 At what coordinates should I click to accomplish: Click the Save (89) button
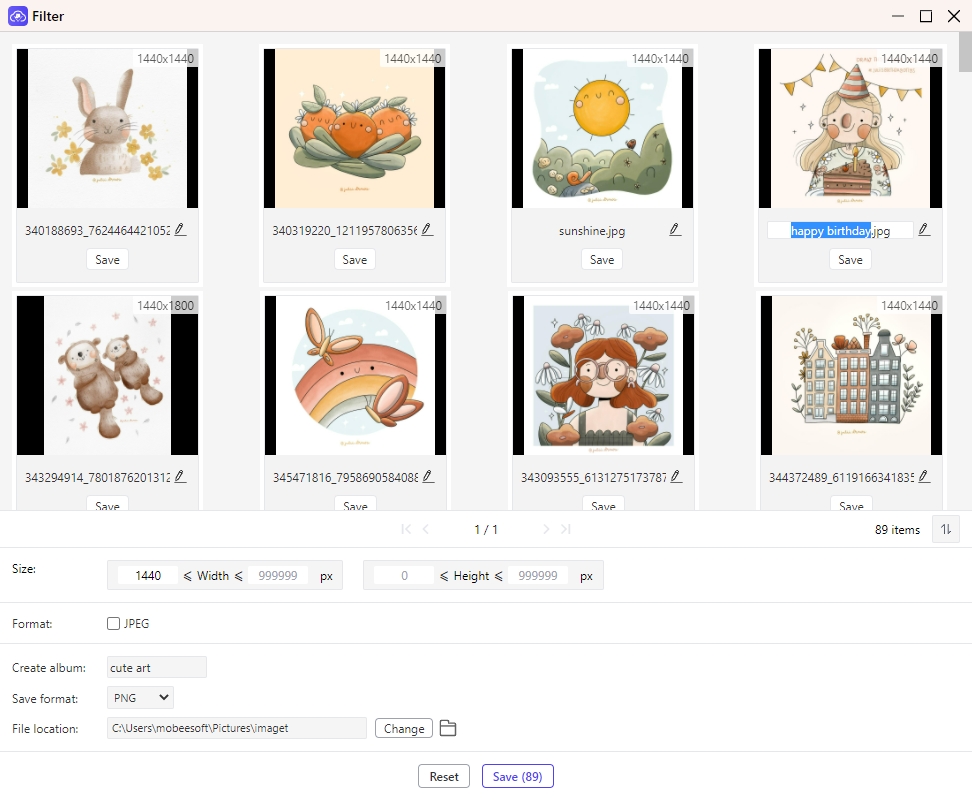[517, 777]
